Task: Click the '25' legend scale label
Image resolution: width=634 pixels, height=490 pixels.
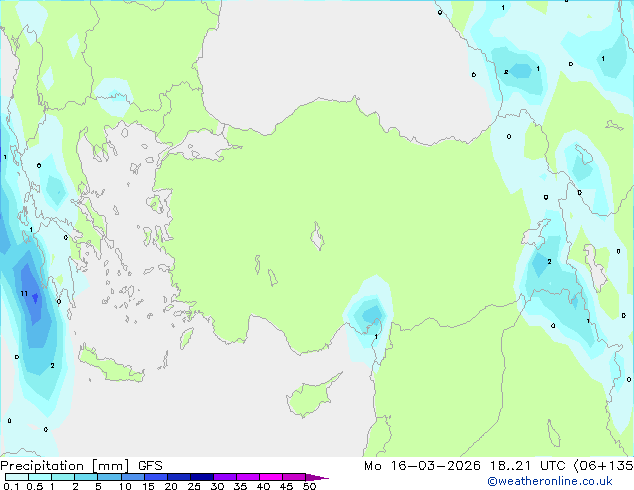Action: [194, 486]
